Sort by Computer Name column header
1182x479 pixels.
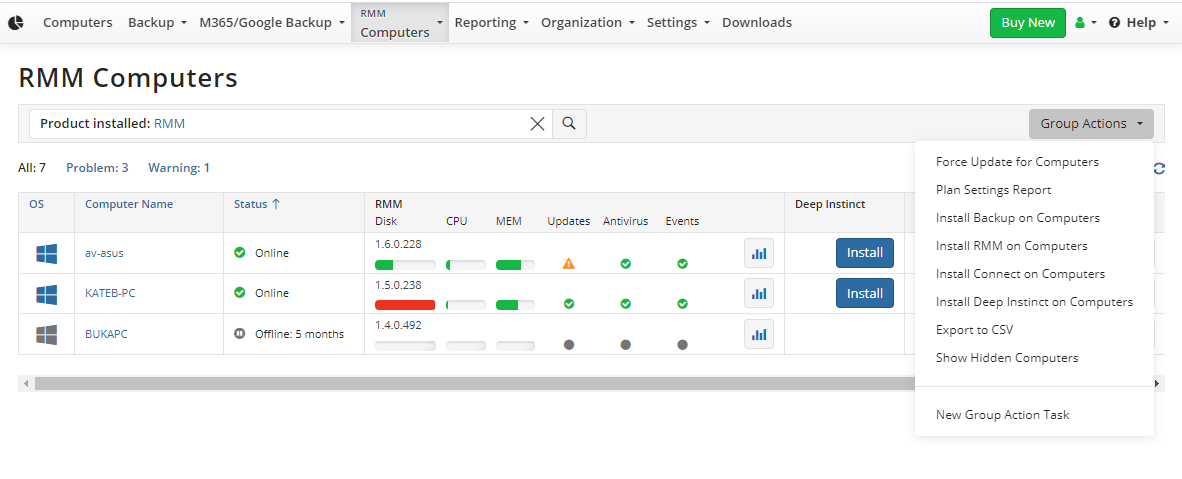point(129,204)
